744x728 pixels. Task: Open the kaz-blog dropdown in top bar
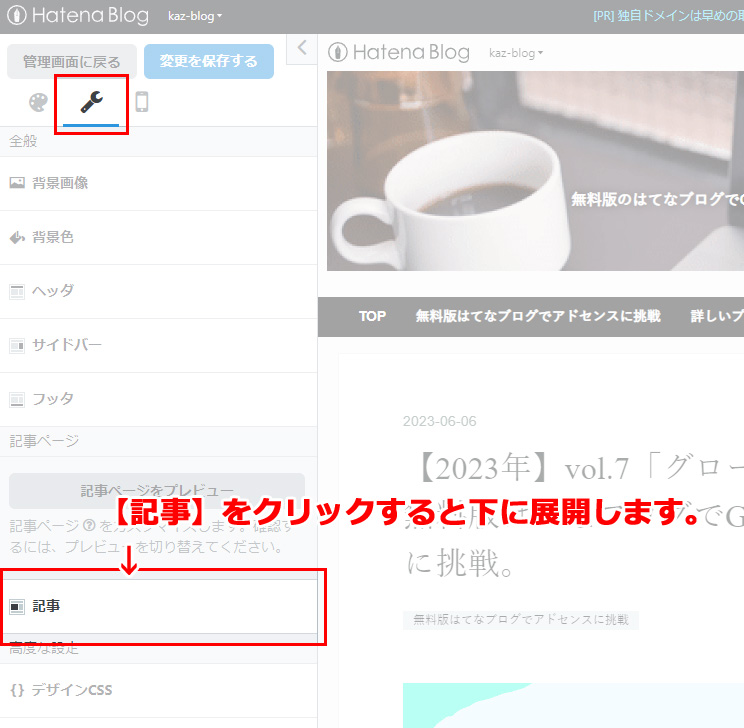click(195, 16)
